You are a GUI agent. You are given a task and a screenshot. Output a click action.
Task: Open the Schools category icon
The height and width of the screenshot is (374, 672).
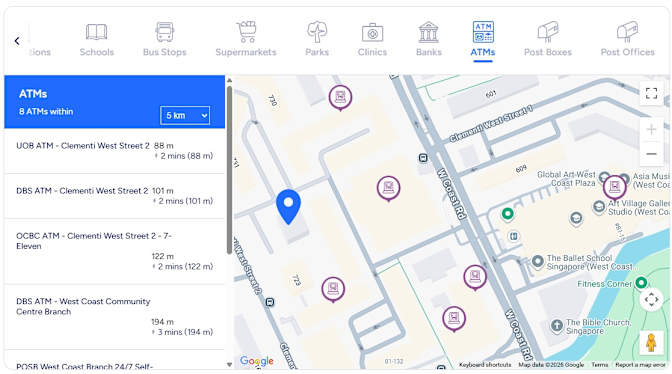coord(96,32)
